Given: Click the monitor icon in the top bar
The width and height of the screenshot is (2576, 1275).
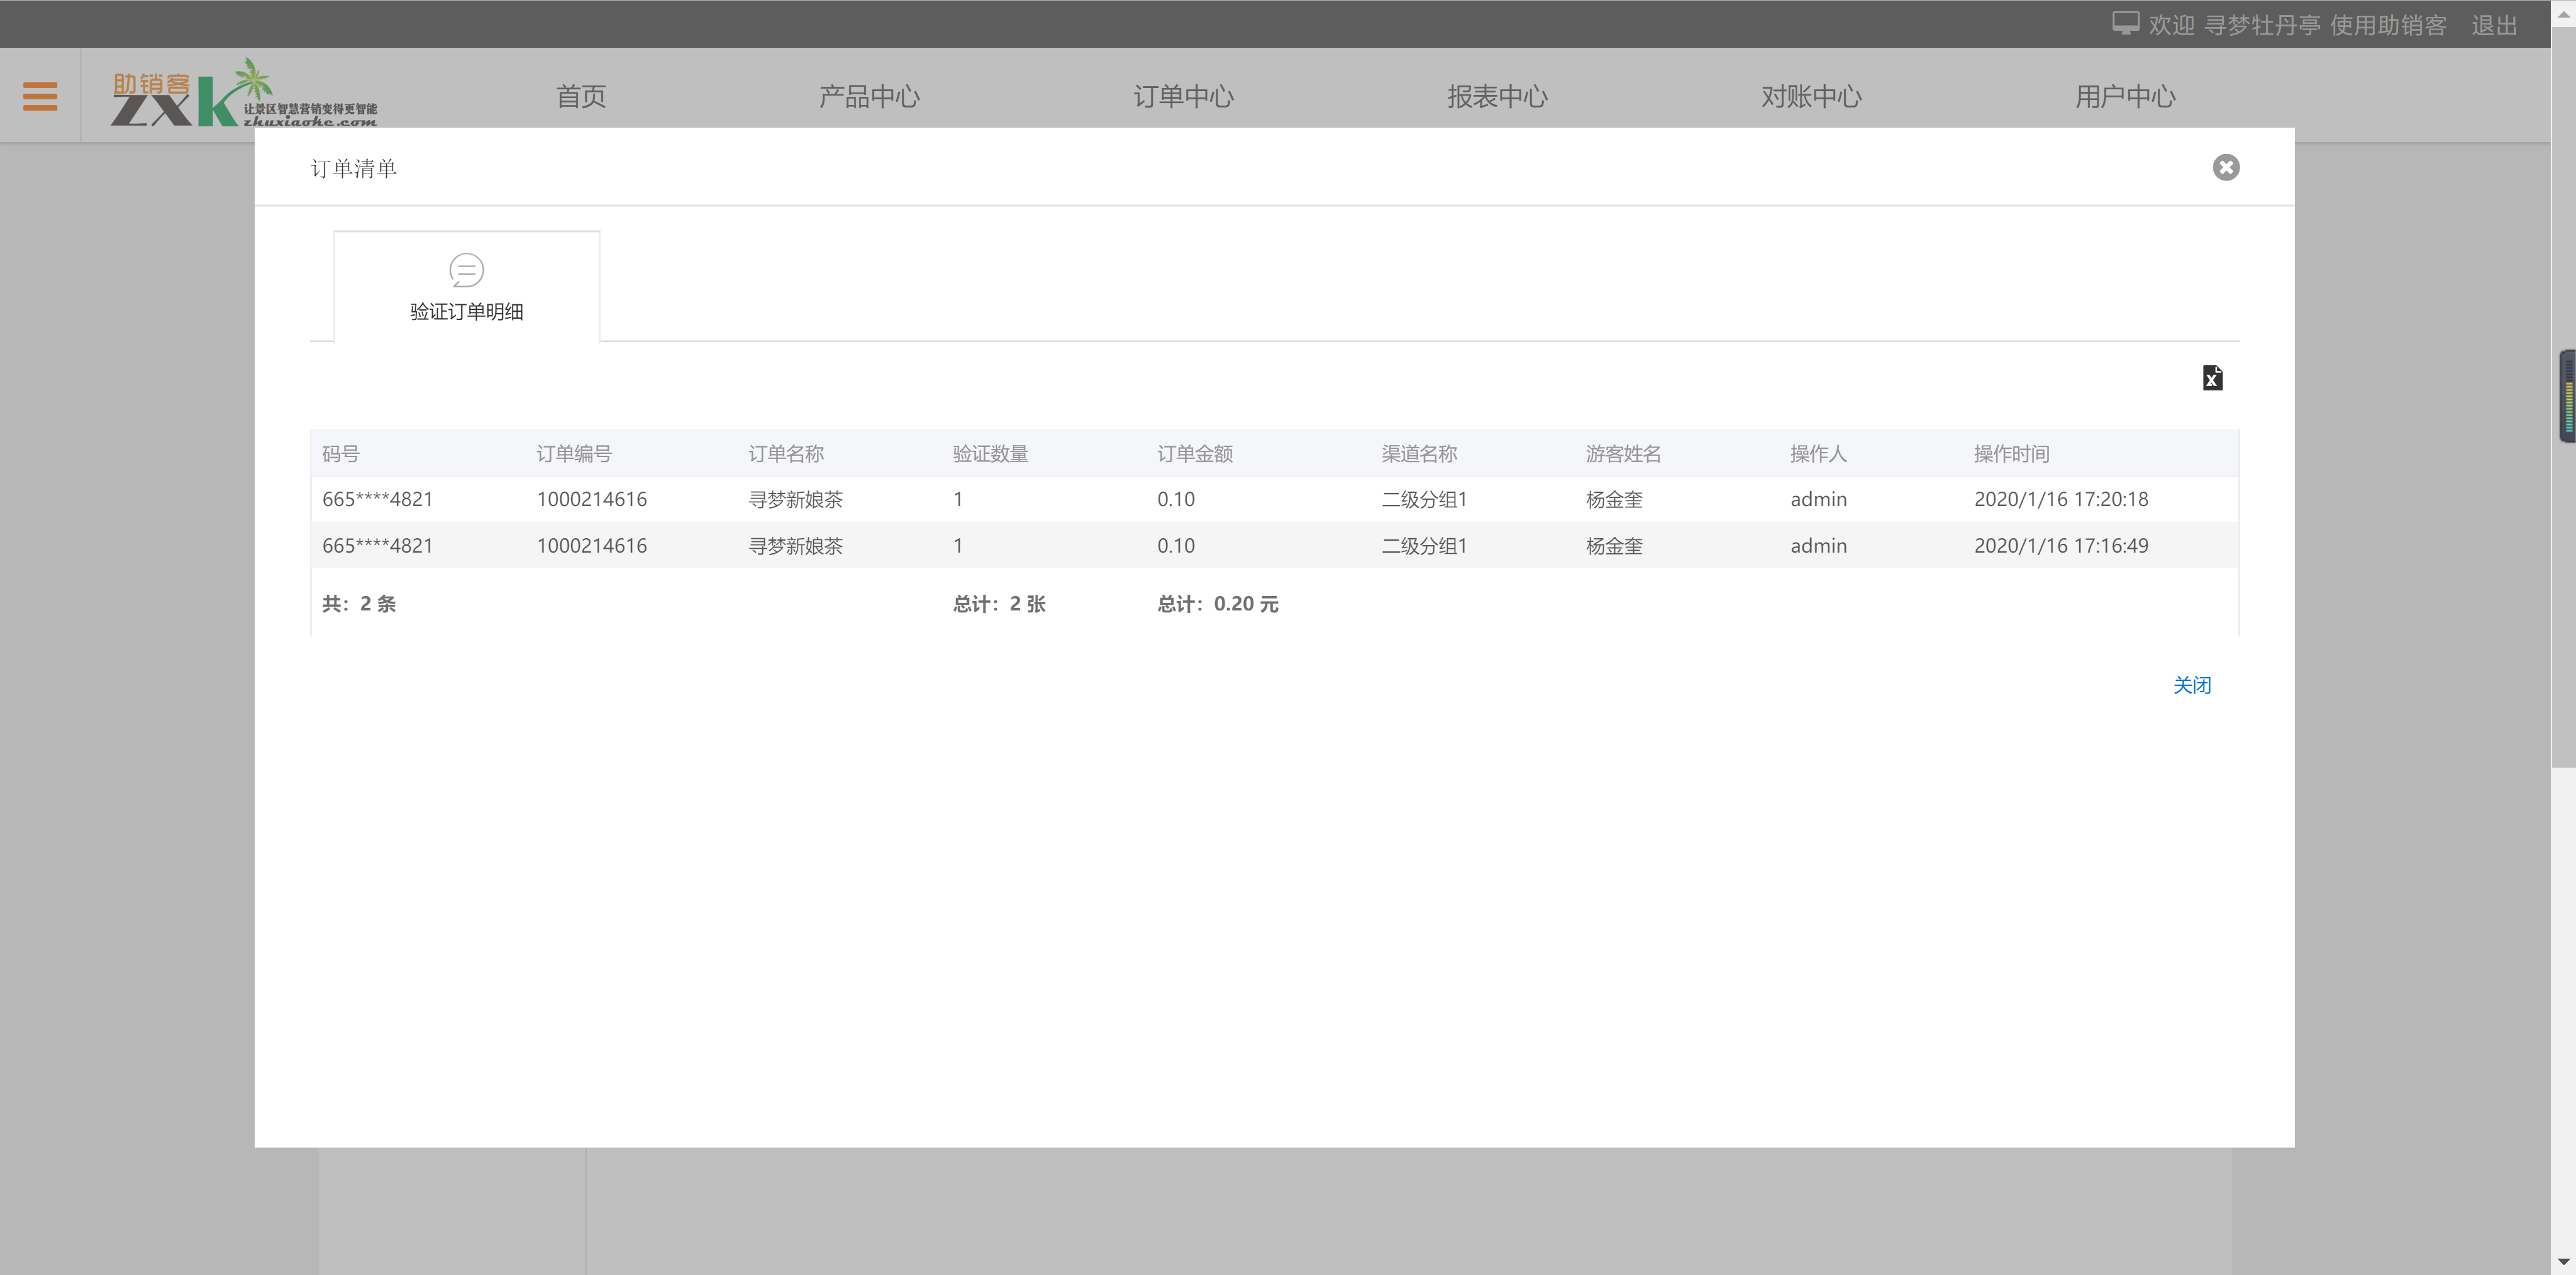Looking at the screenshot, I should 2125,24.
